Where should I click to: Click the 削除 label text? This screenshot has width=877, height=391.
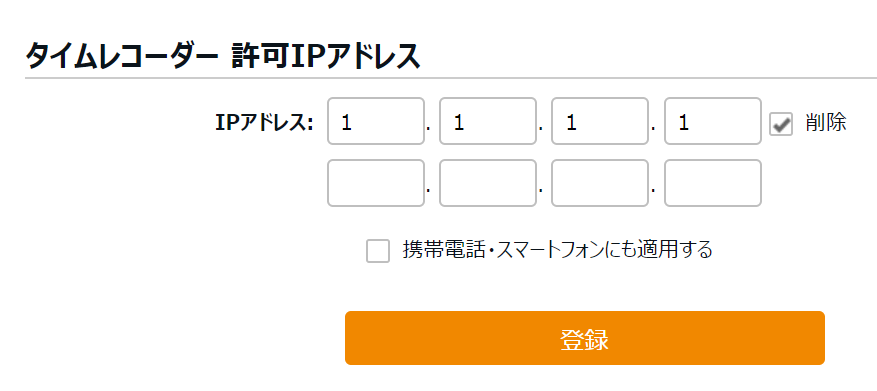(x=826, y=123)
